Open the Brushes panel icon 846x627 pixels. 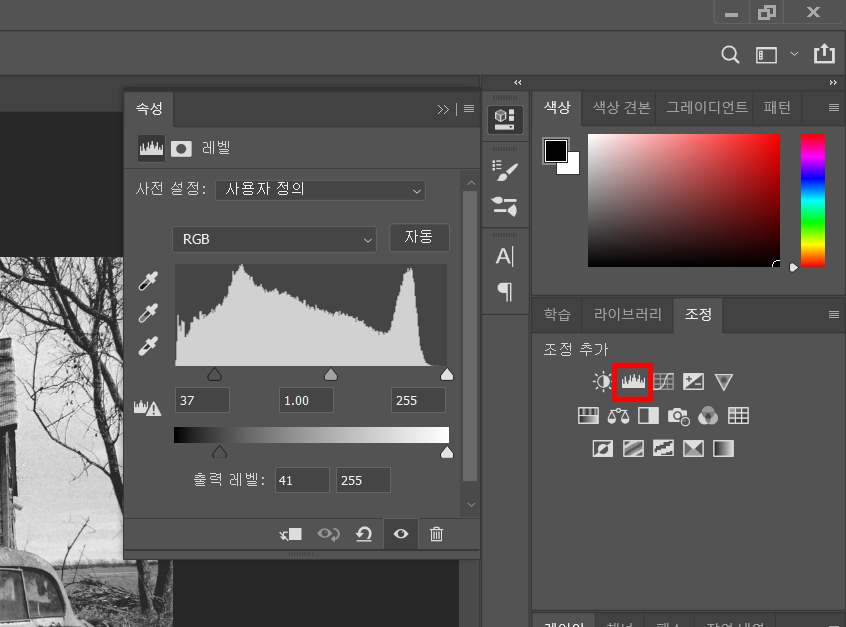click(x=505, y=206)
